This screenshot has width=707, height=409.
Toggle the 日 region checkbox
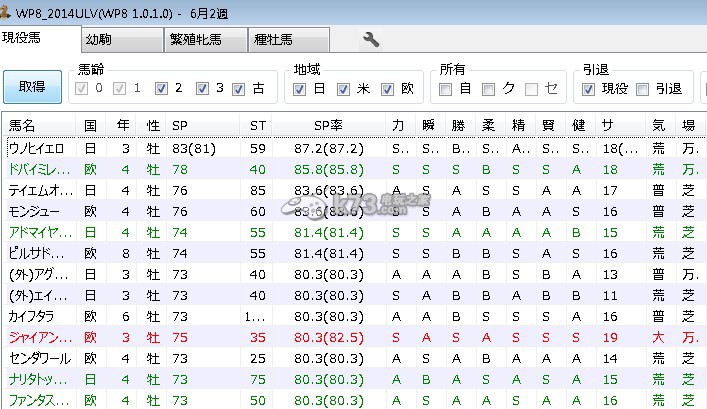pyautogui.click(x=300, y=89)
